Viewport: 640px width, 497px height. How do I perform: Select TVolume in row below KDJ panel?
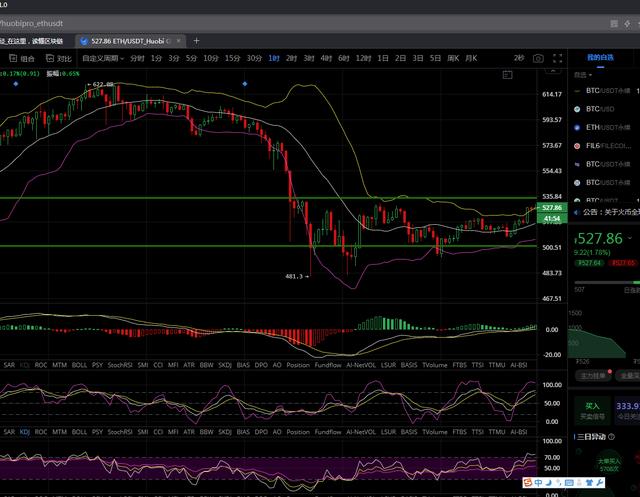pyautogui.click(x=435, y=432)
